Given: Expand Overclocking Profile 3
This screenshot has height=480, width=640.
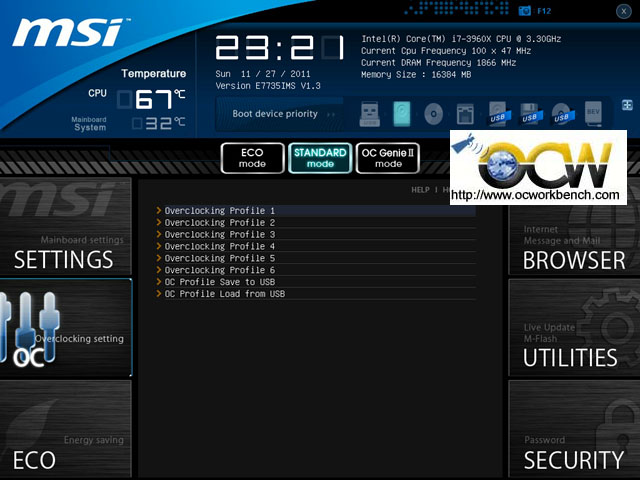Looking at the screenshot, I should coord(315,234).
